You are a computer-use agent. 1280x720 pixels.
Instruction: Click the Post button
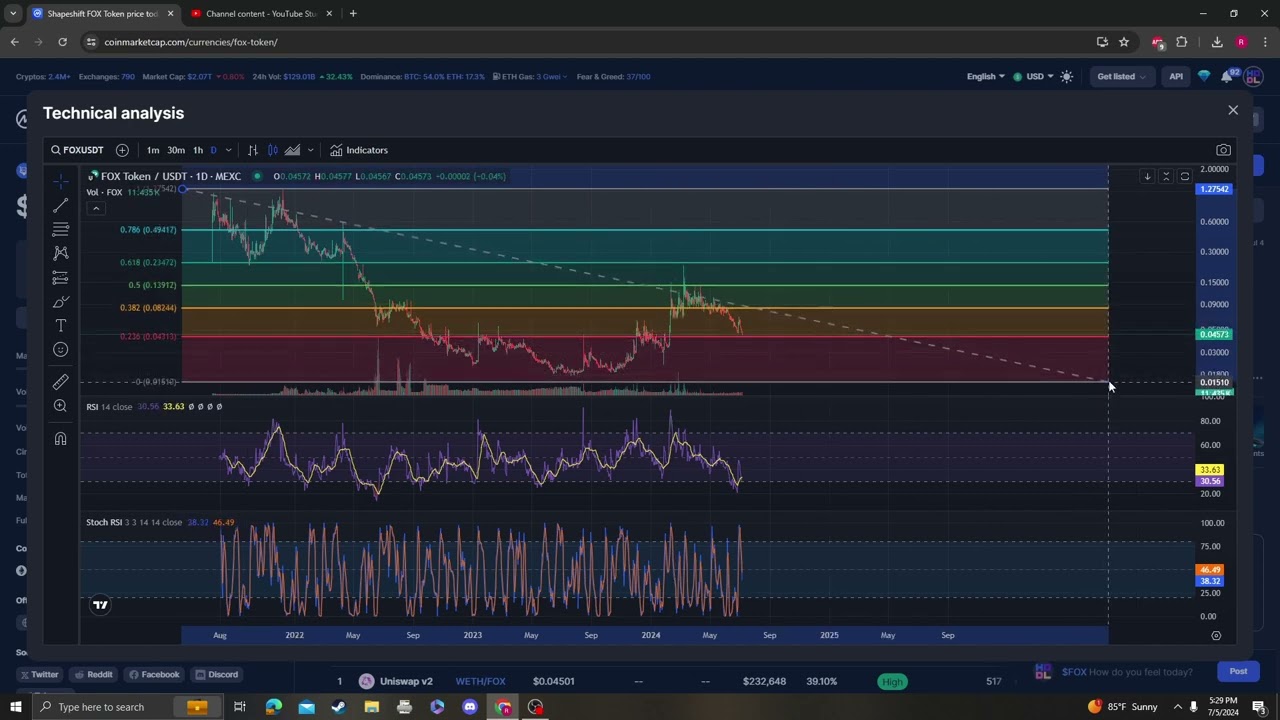(1238, 671)
